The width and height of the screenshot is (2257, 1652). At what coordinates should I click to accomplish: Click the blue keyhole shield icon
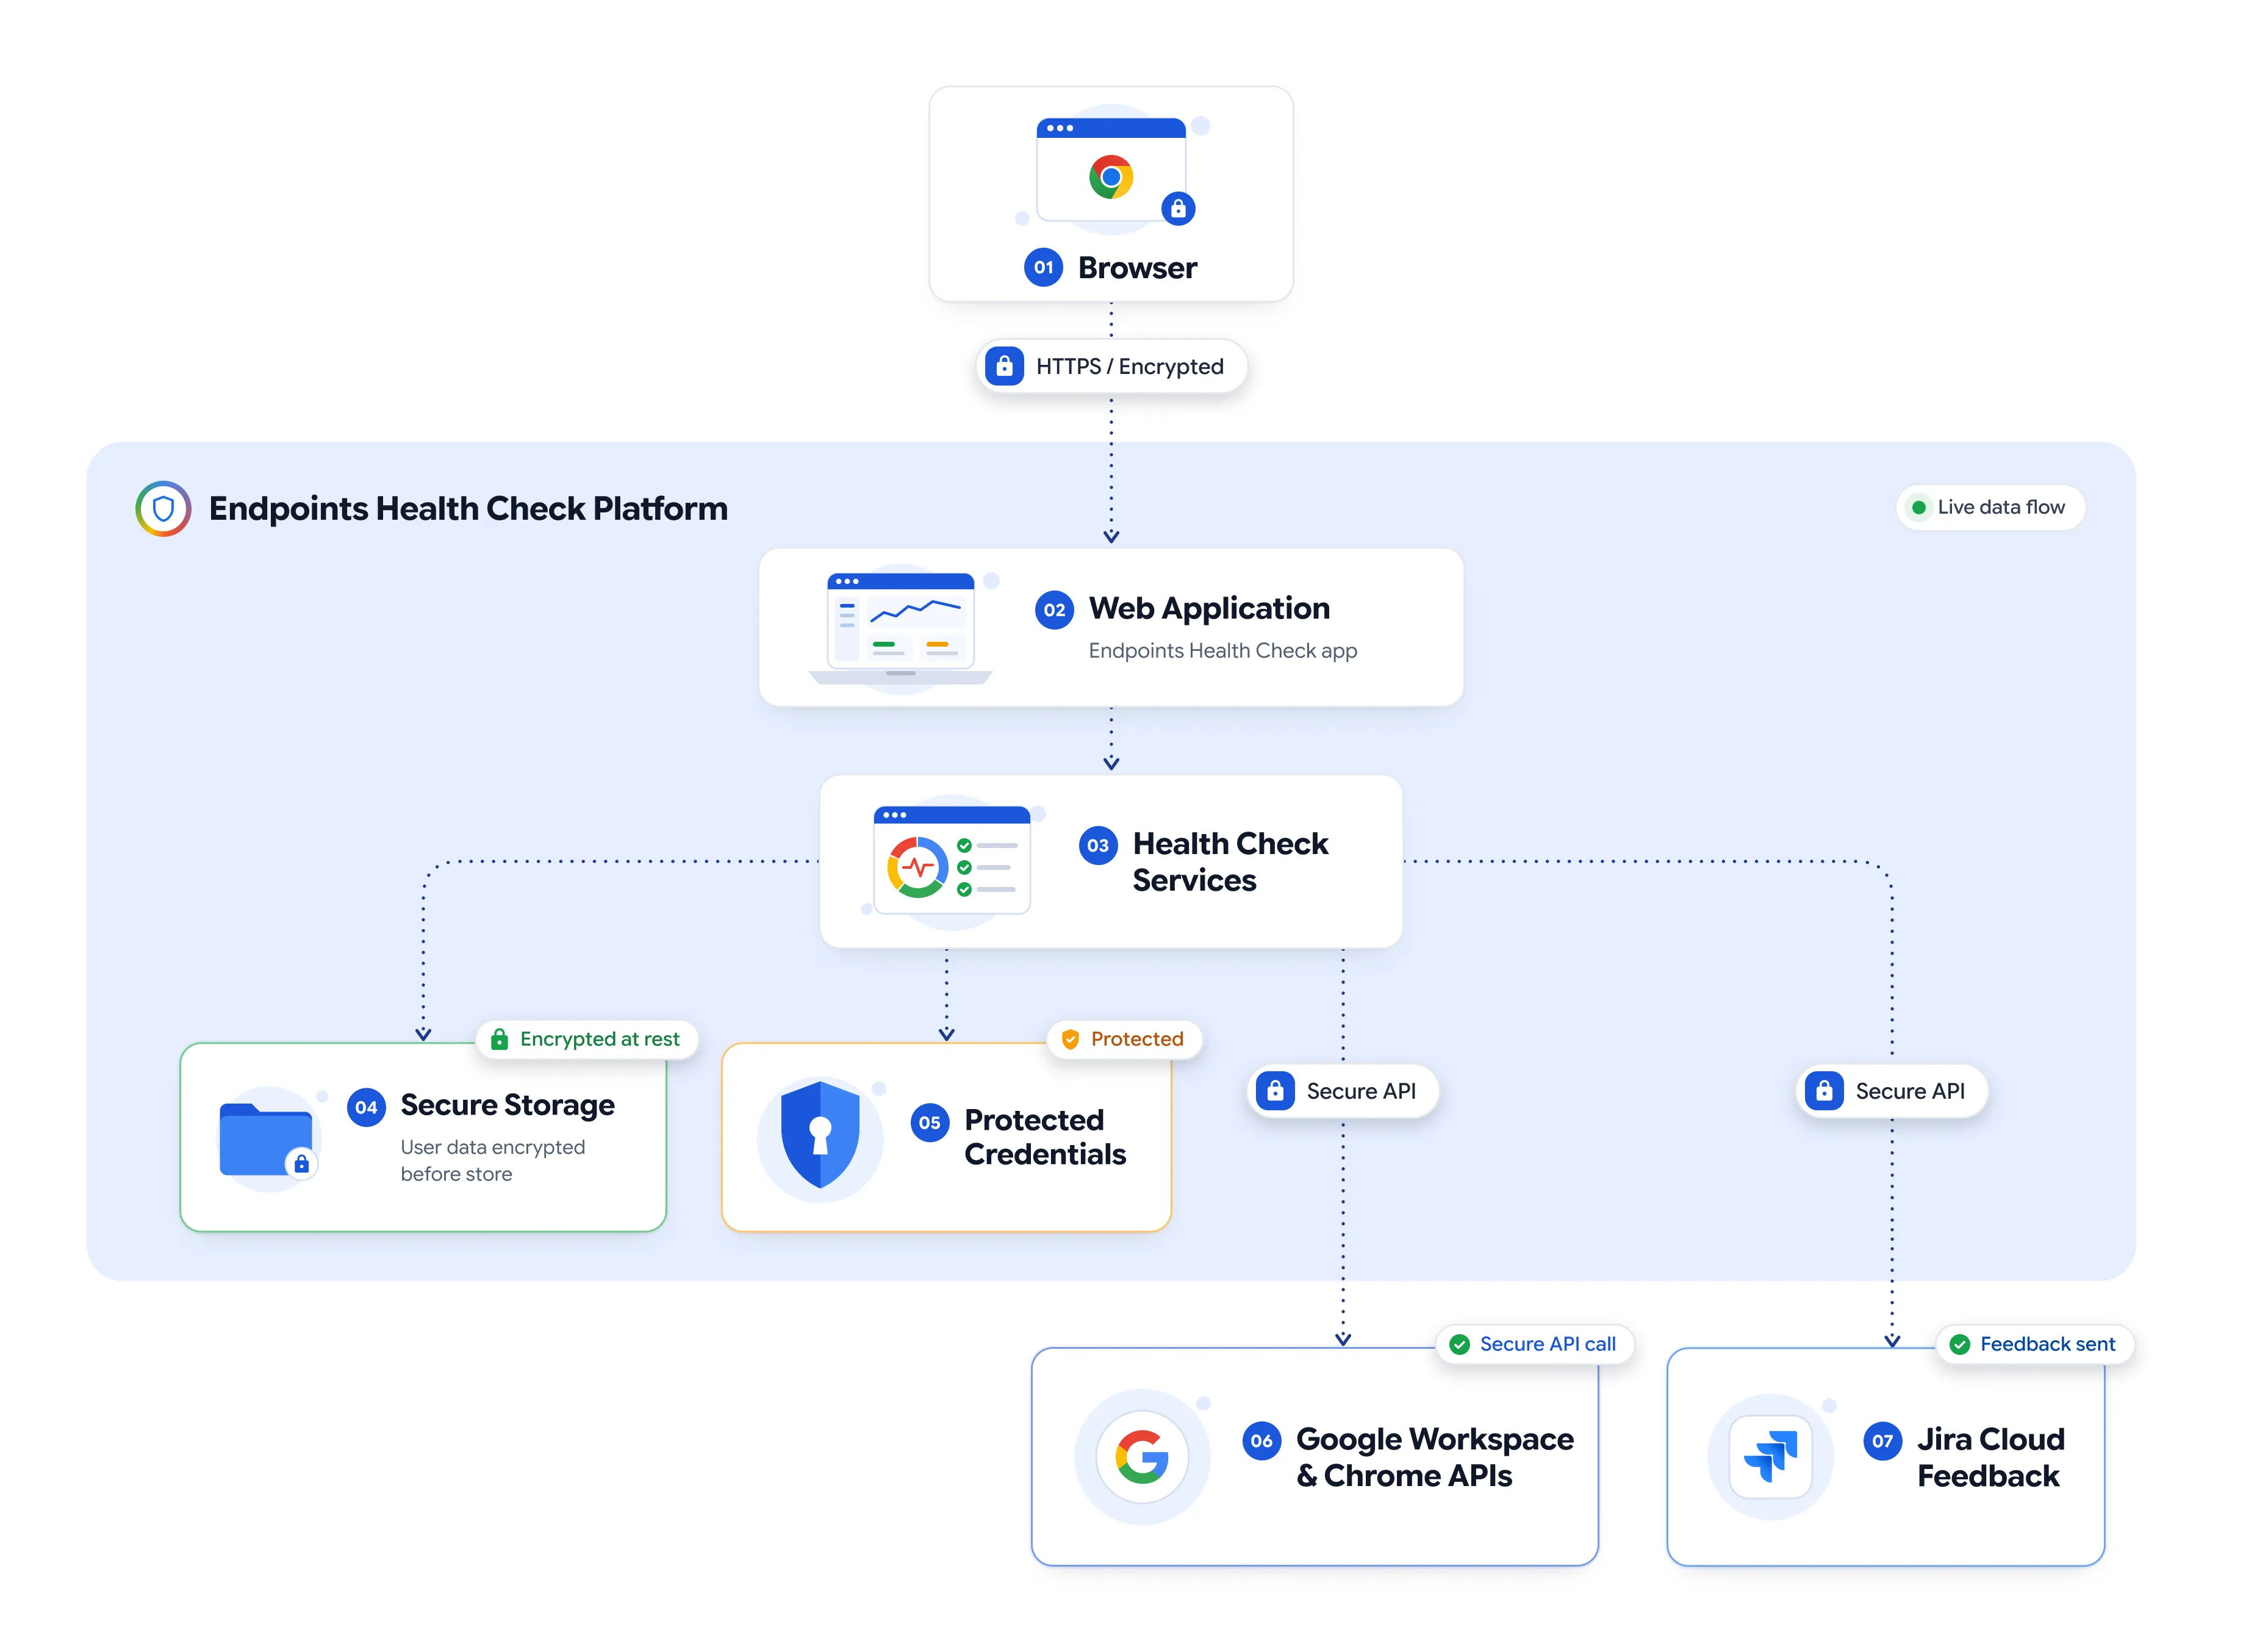tap(820, 1135)
